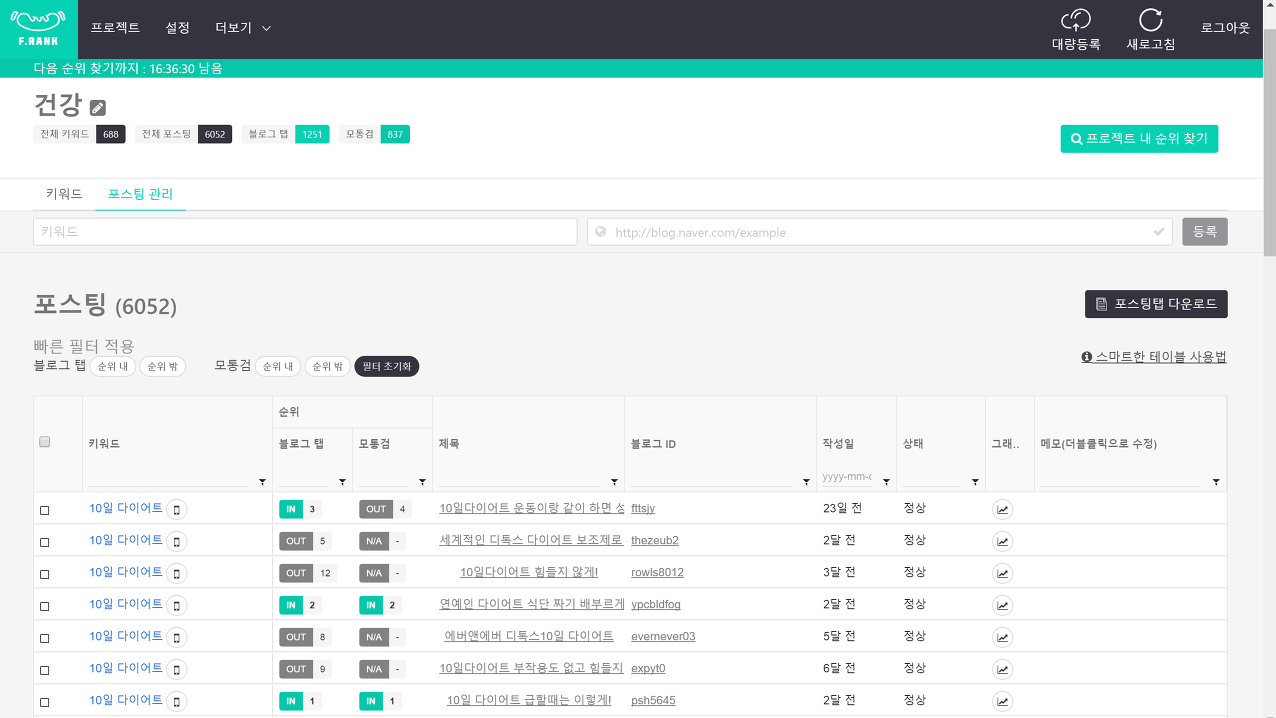This screenshot has width=1276, height=718.
Task: Apply the 블로그 탭 순위 밖 quick filter
Action: (x=162, y=367)
